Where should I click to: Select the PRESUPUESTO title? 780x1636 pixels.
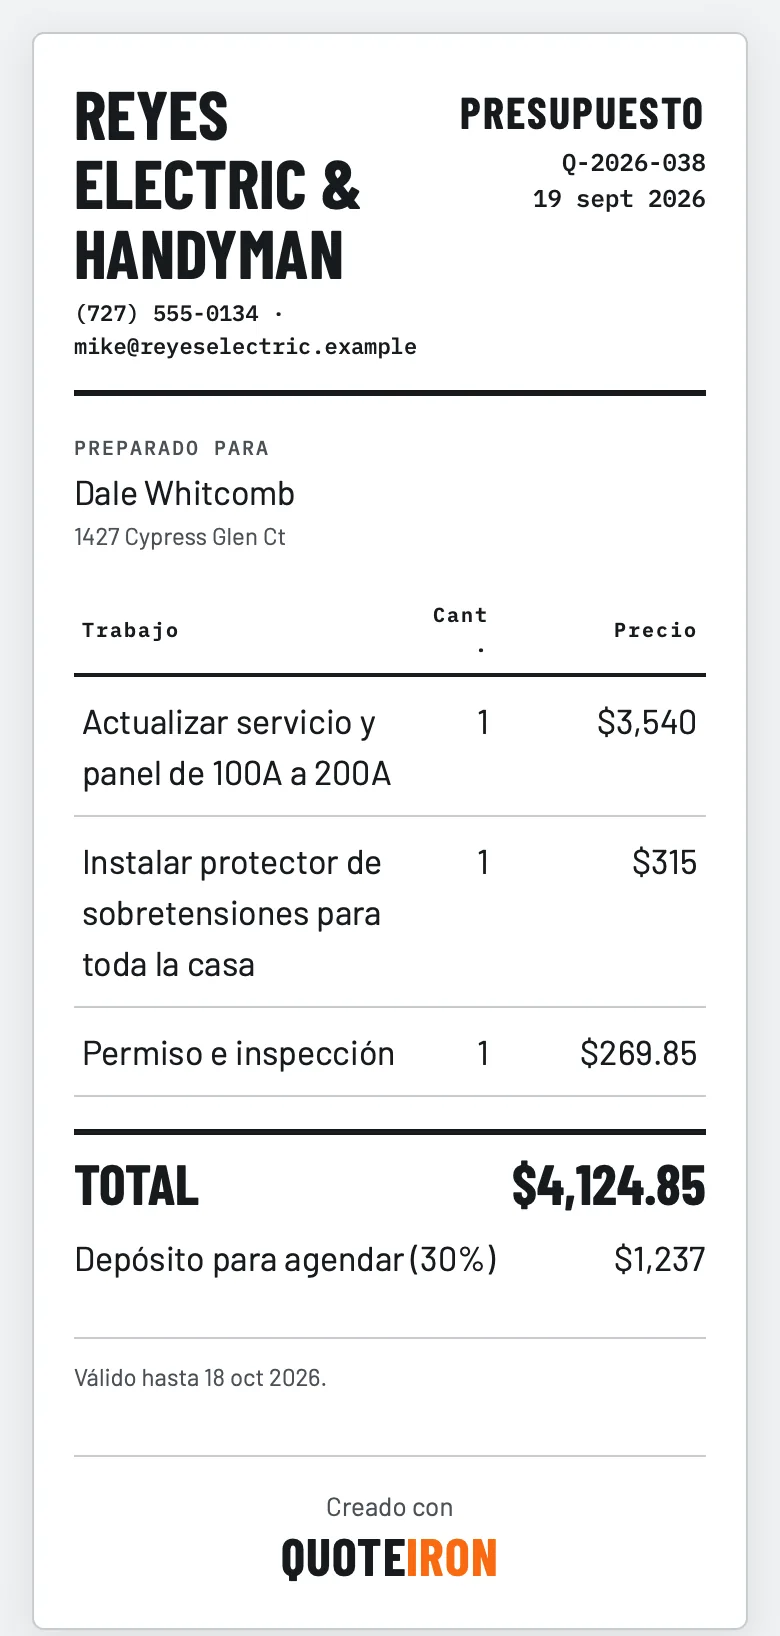(582, 114)
